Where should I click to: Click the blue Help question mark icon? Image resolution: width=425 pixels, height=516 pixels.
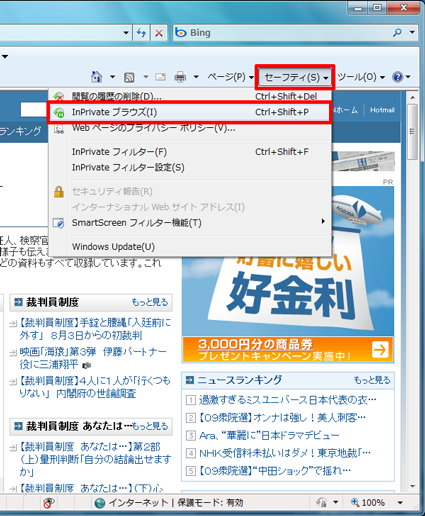pyautogui.click(x=398, y=77)
